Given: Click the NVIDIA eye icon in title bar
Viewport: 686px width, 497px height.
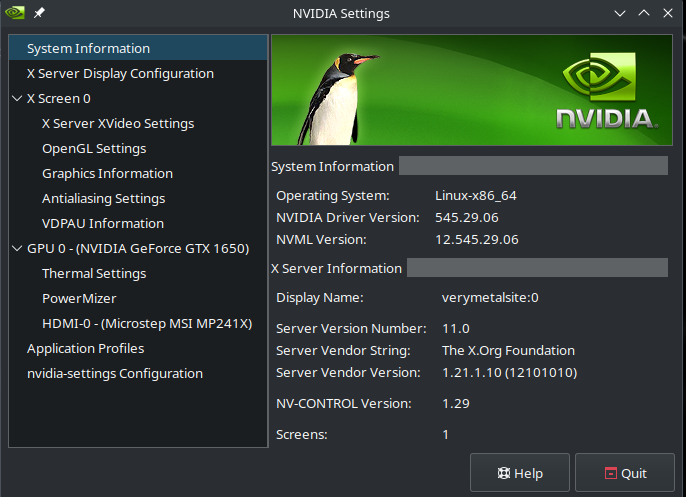Looking at the screenshot, I should click(14, 13).
